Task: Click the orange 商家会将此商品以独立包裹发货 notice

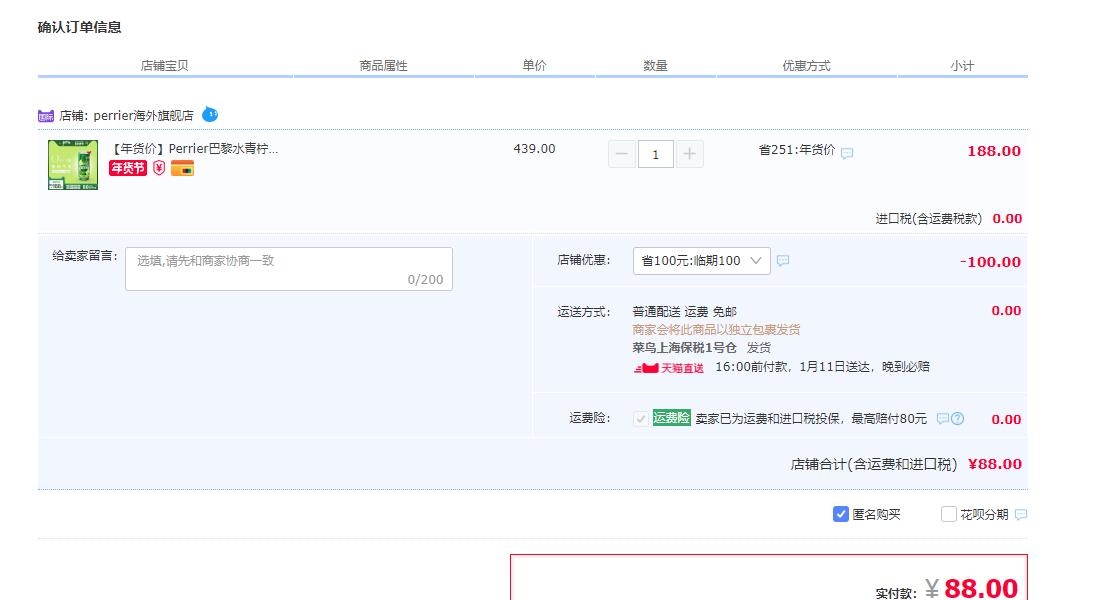Action: (x=717, y=330)
